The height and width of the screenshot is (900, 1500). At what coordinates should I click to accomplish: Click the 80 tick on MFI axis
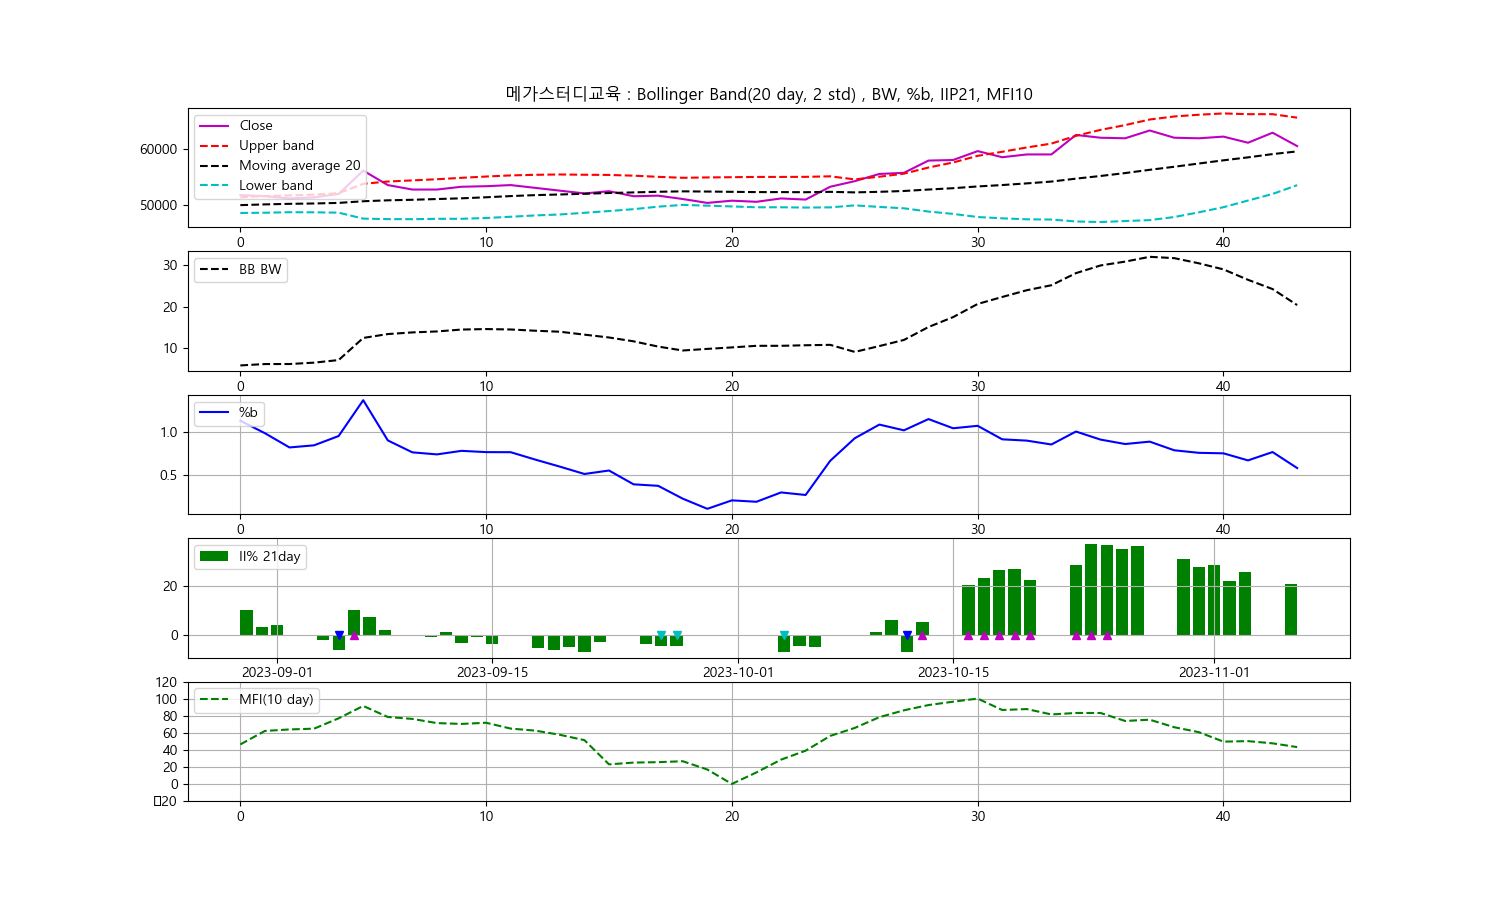(x=170, y=717)
